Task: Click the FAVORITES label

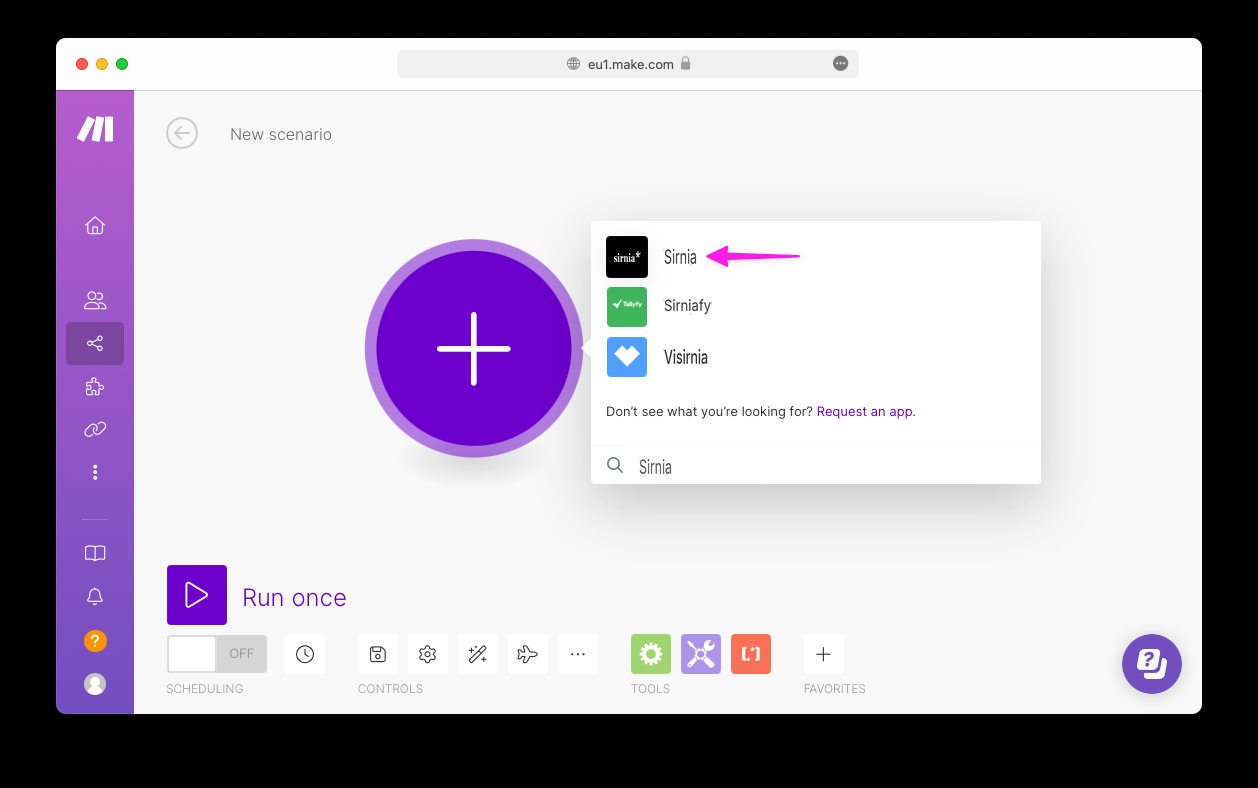Action: click(835, 689)
